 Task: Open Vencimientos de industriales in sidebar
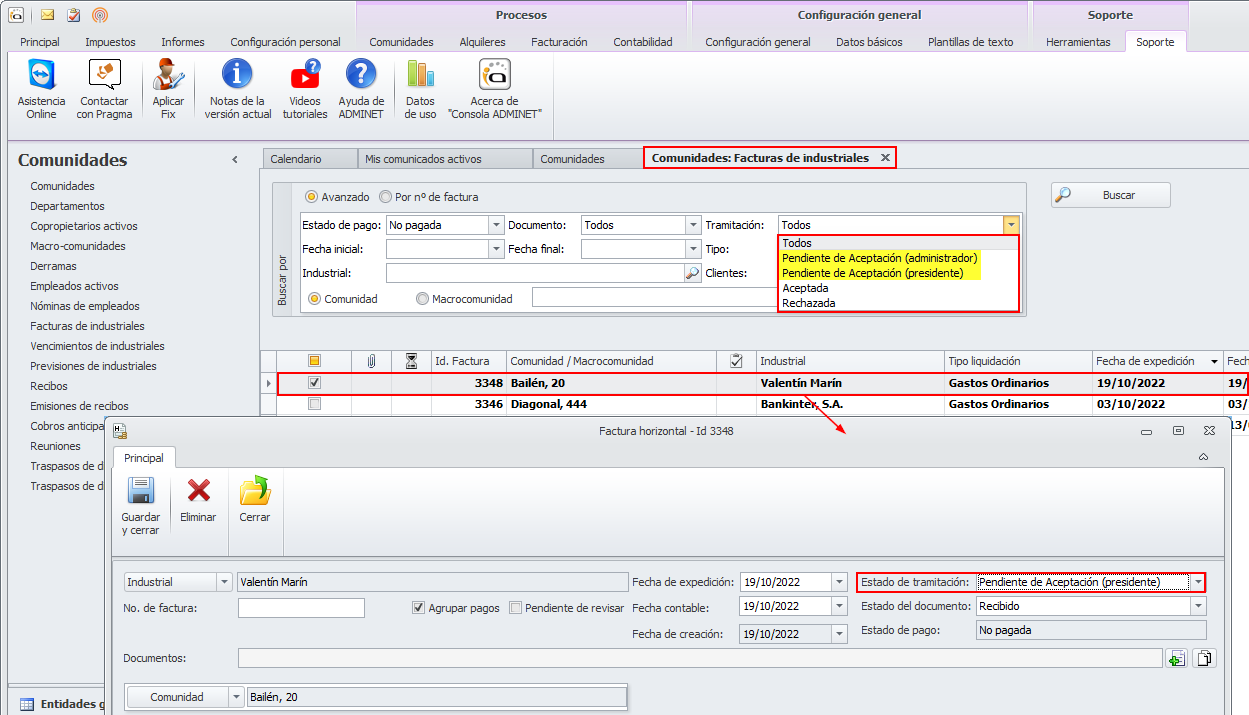97,346
